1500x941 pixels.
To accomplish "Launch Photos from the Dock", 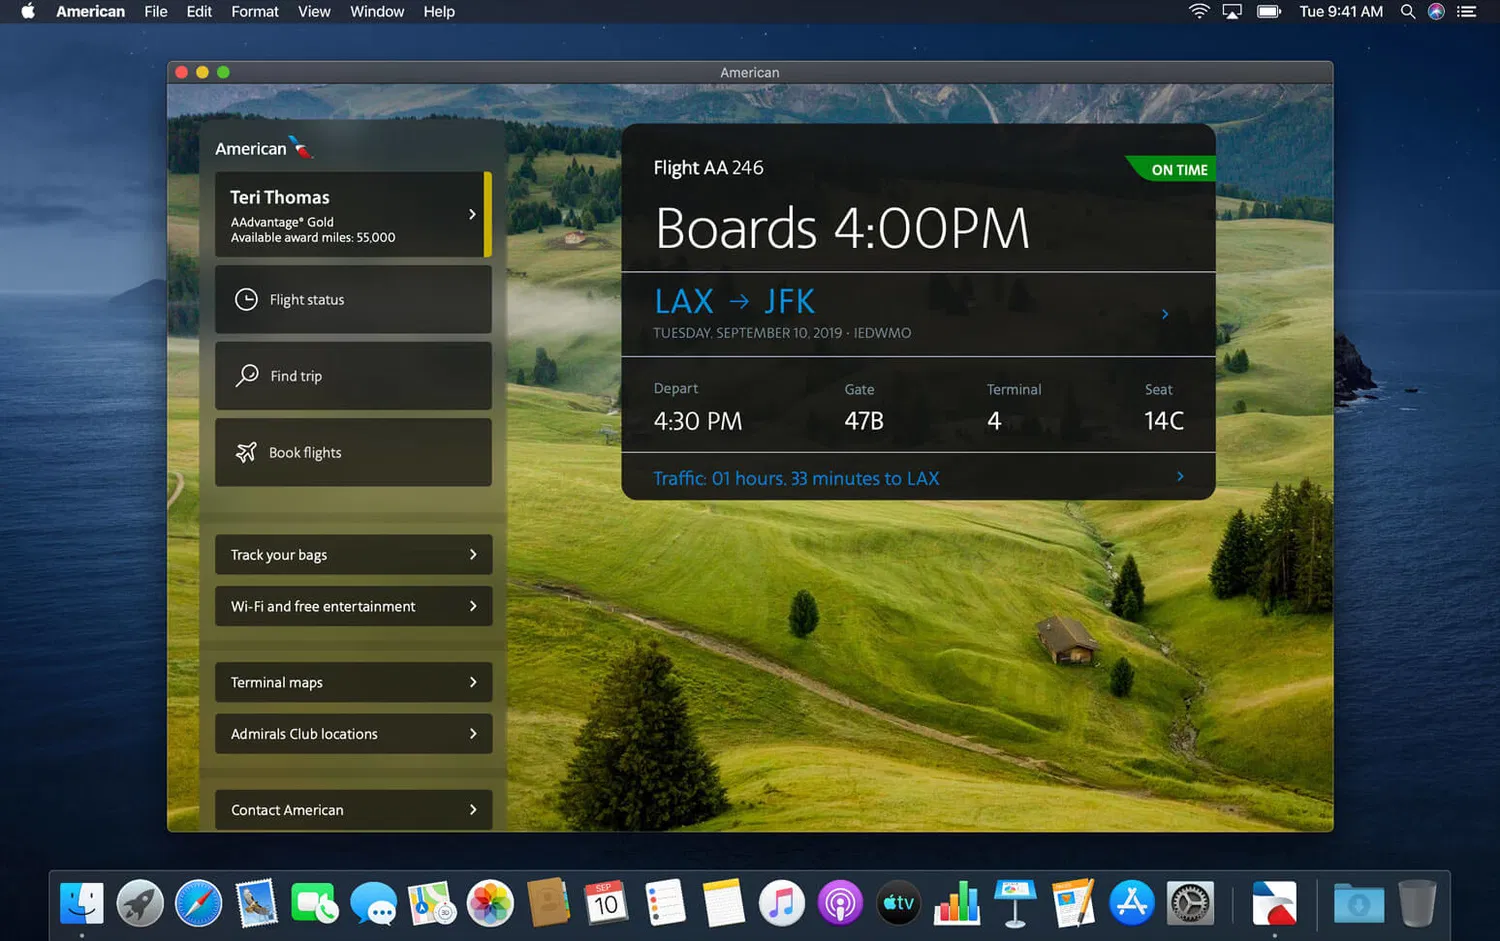I will (x=491, y=904).
